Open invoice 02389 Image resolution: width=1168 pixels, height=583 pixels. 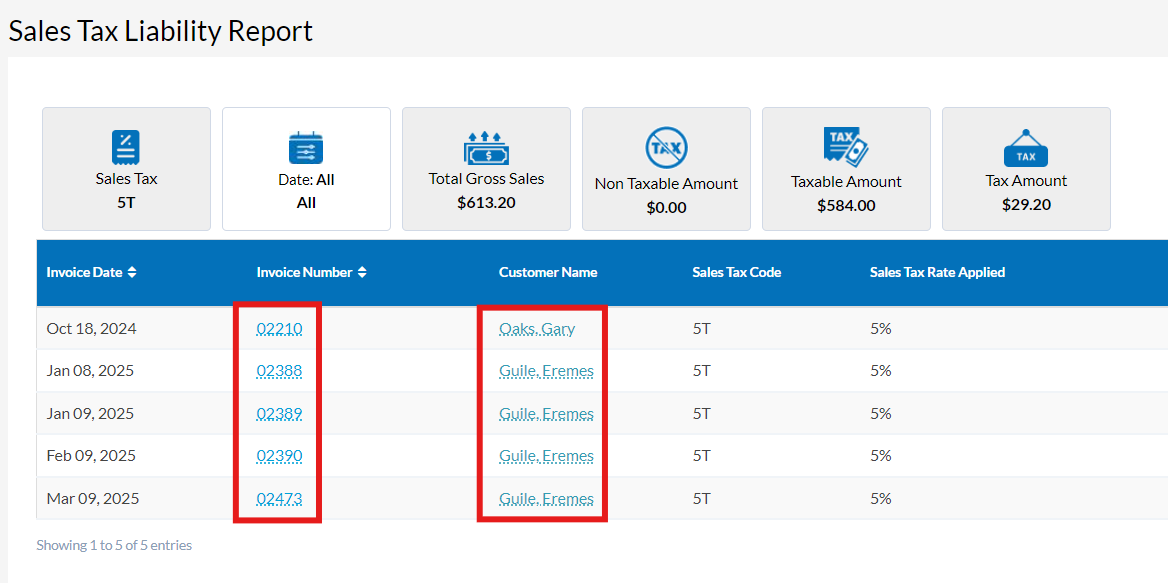click(279, 413)
